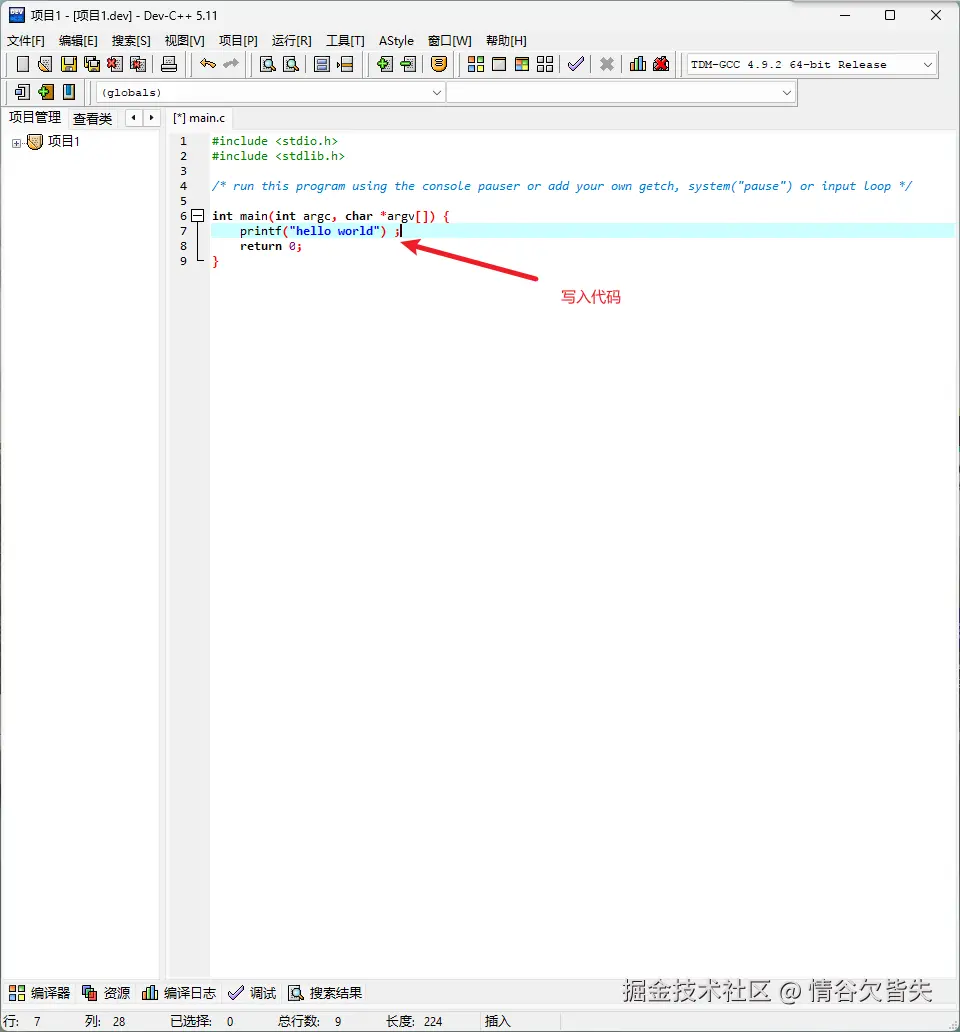Open Project Options with the yellow shield icon
Viewport: 960px width, 1032px height.
439,64
